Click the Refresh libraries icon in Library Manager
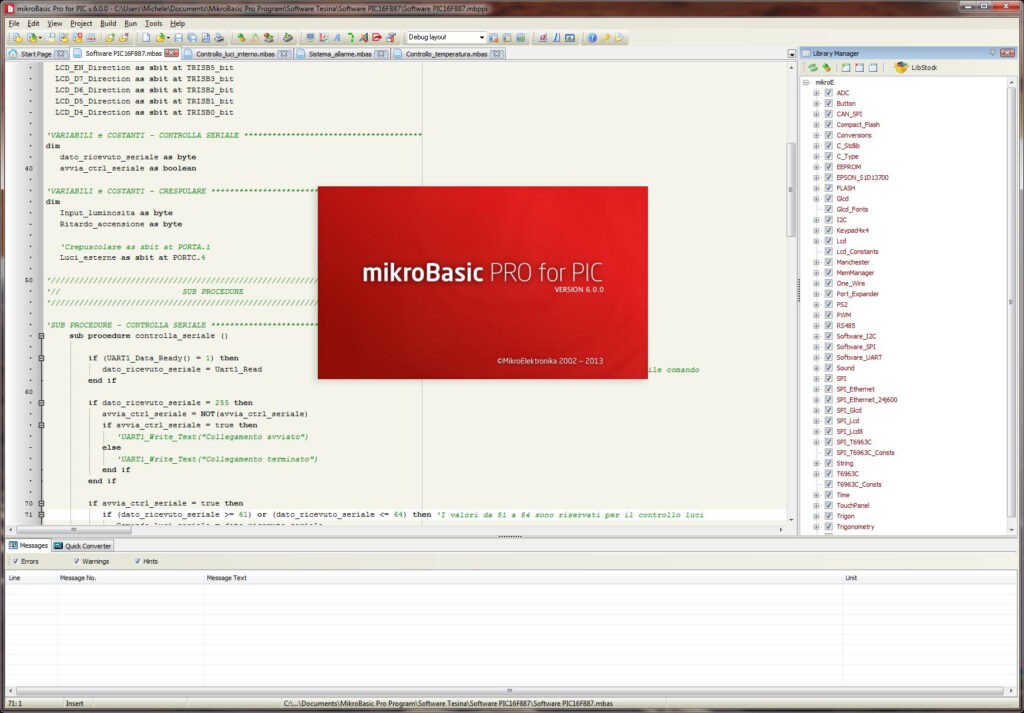Viewport: 1024px width, 713px height. (813, 67)
